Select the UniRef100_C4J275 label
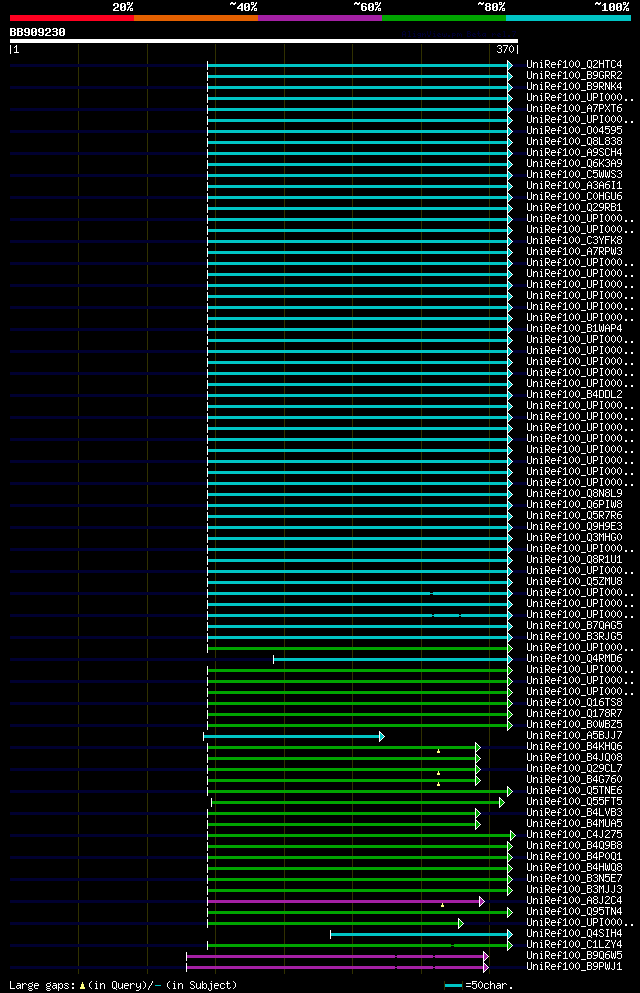 pos(574,835)
